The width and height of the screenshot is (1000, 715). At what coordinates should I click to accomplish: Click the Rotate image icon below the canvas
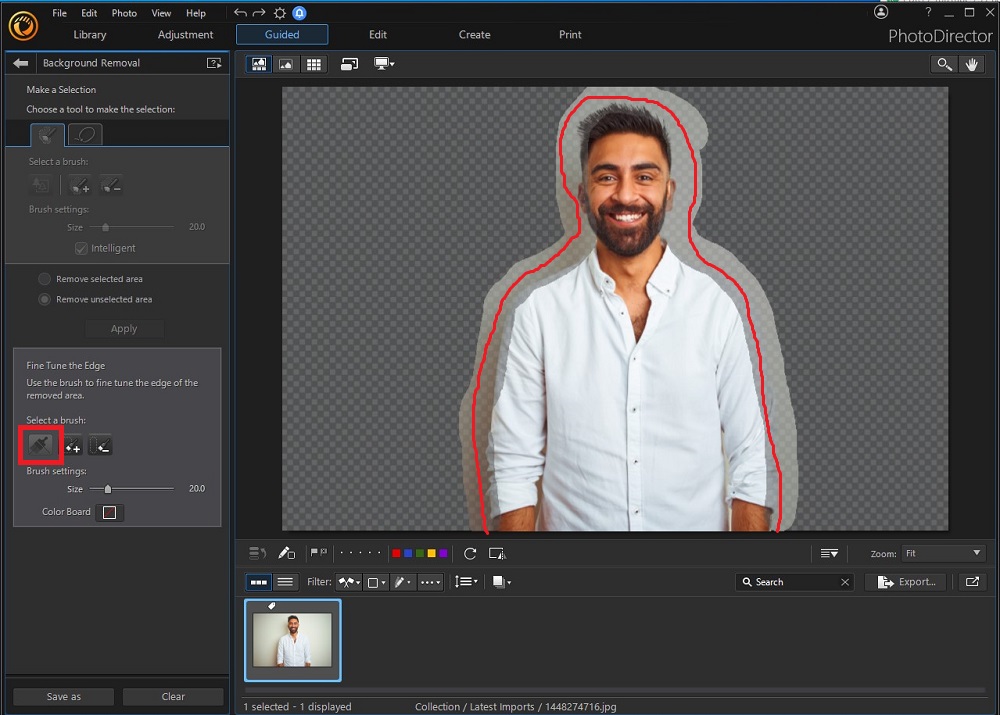469,553
